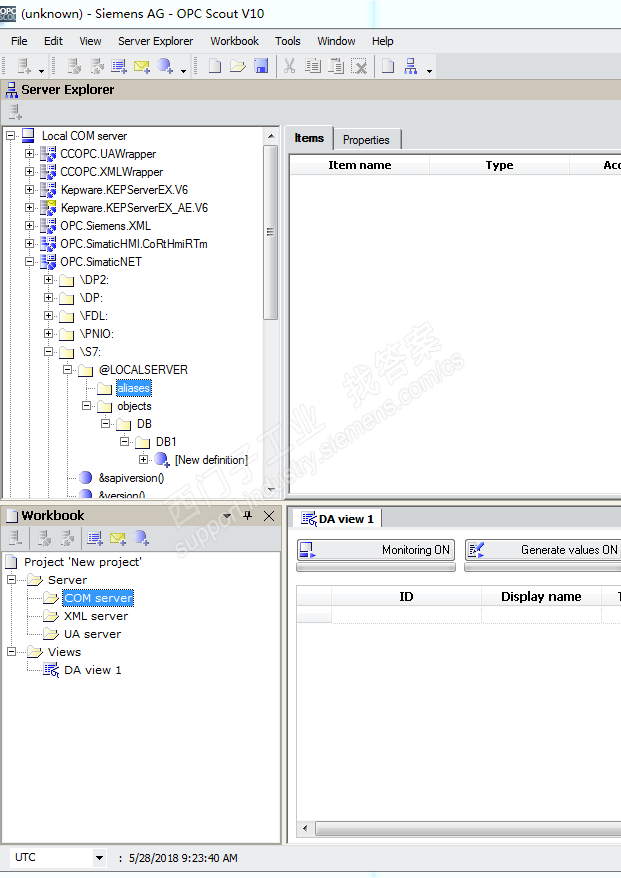The image size is (621, 878).
Task: Collapse the @LOCALSERVER node
Action: pos(67,370)
